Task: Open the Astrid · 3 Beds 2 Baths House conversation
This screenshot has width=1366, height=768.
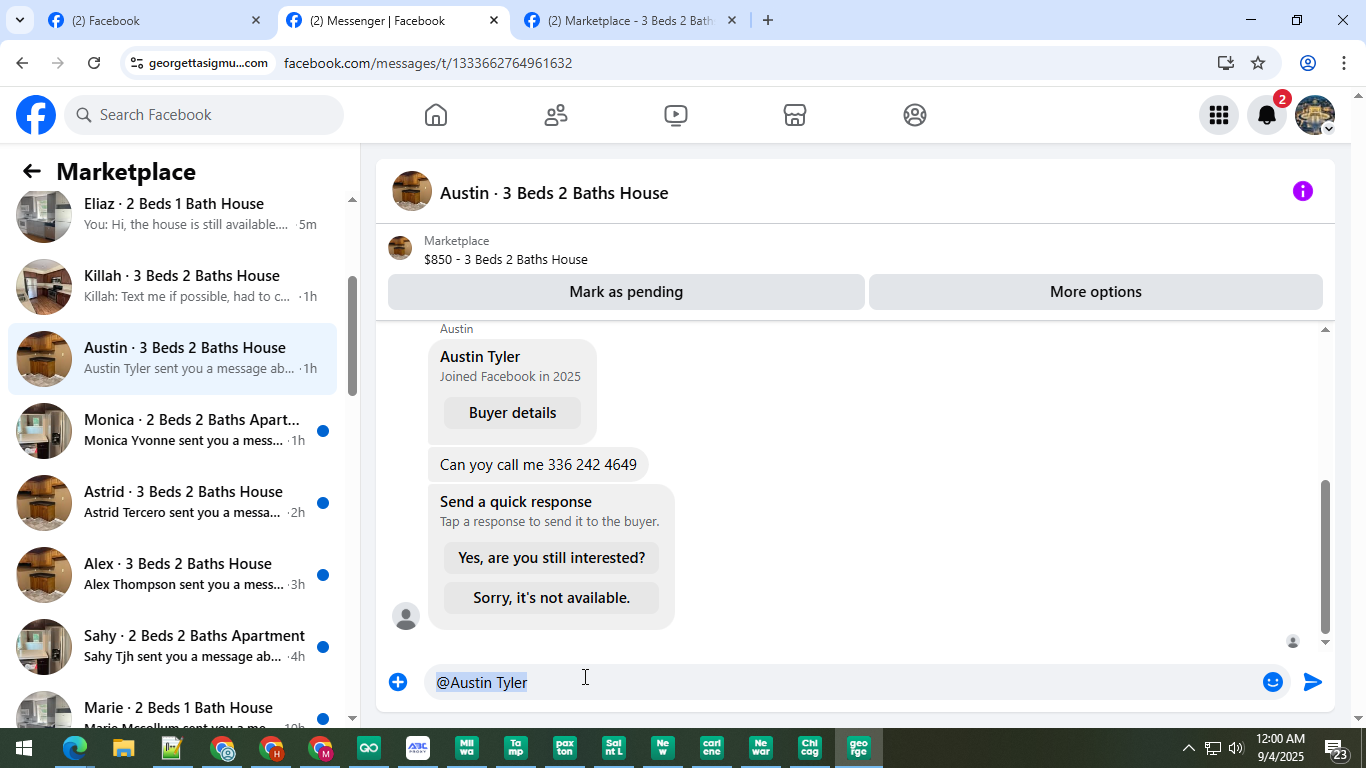Action: [172, 503]
